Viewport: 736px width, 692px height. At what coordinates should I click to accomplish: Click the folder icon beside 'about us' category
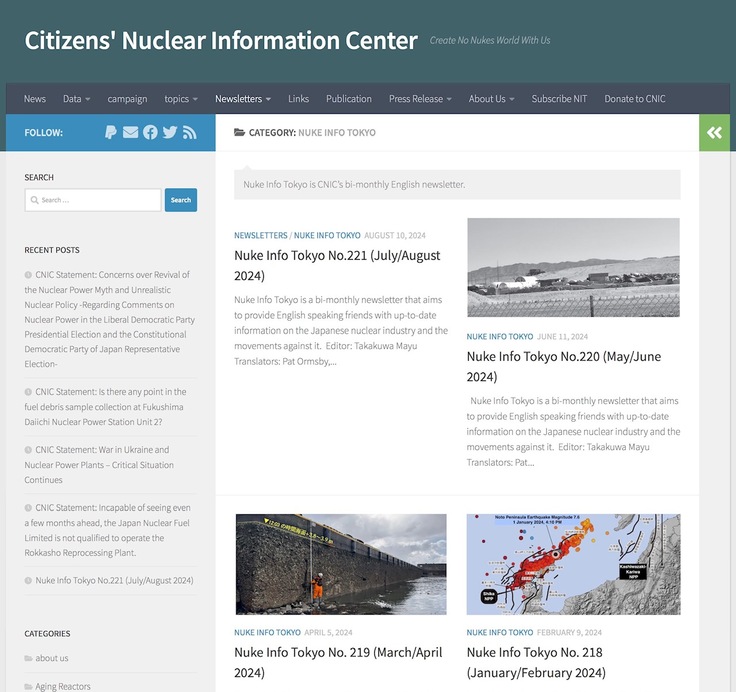pyautogui.click(x=28, y=658)
